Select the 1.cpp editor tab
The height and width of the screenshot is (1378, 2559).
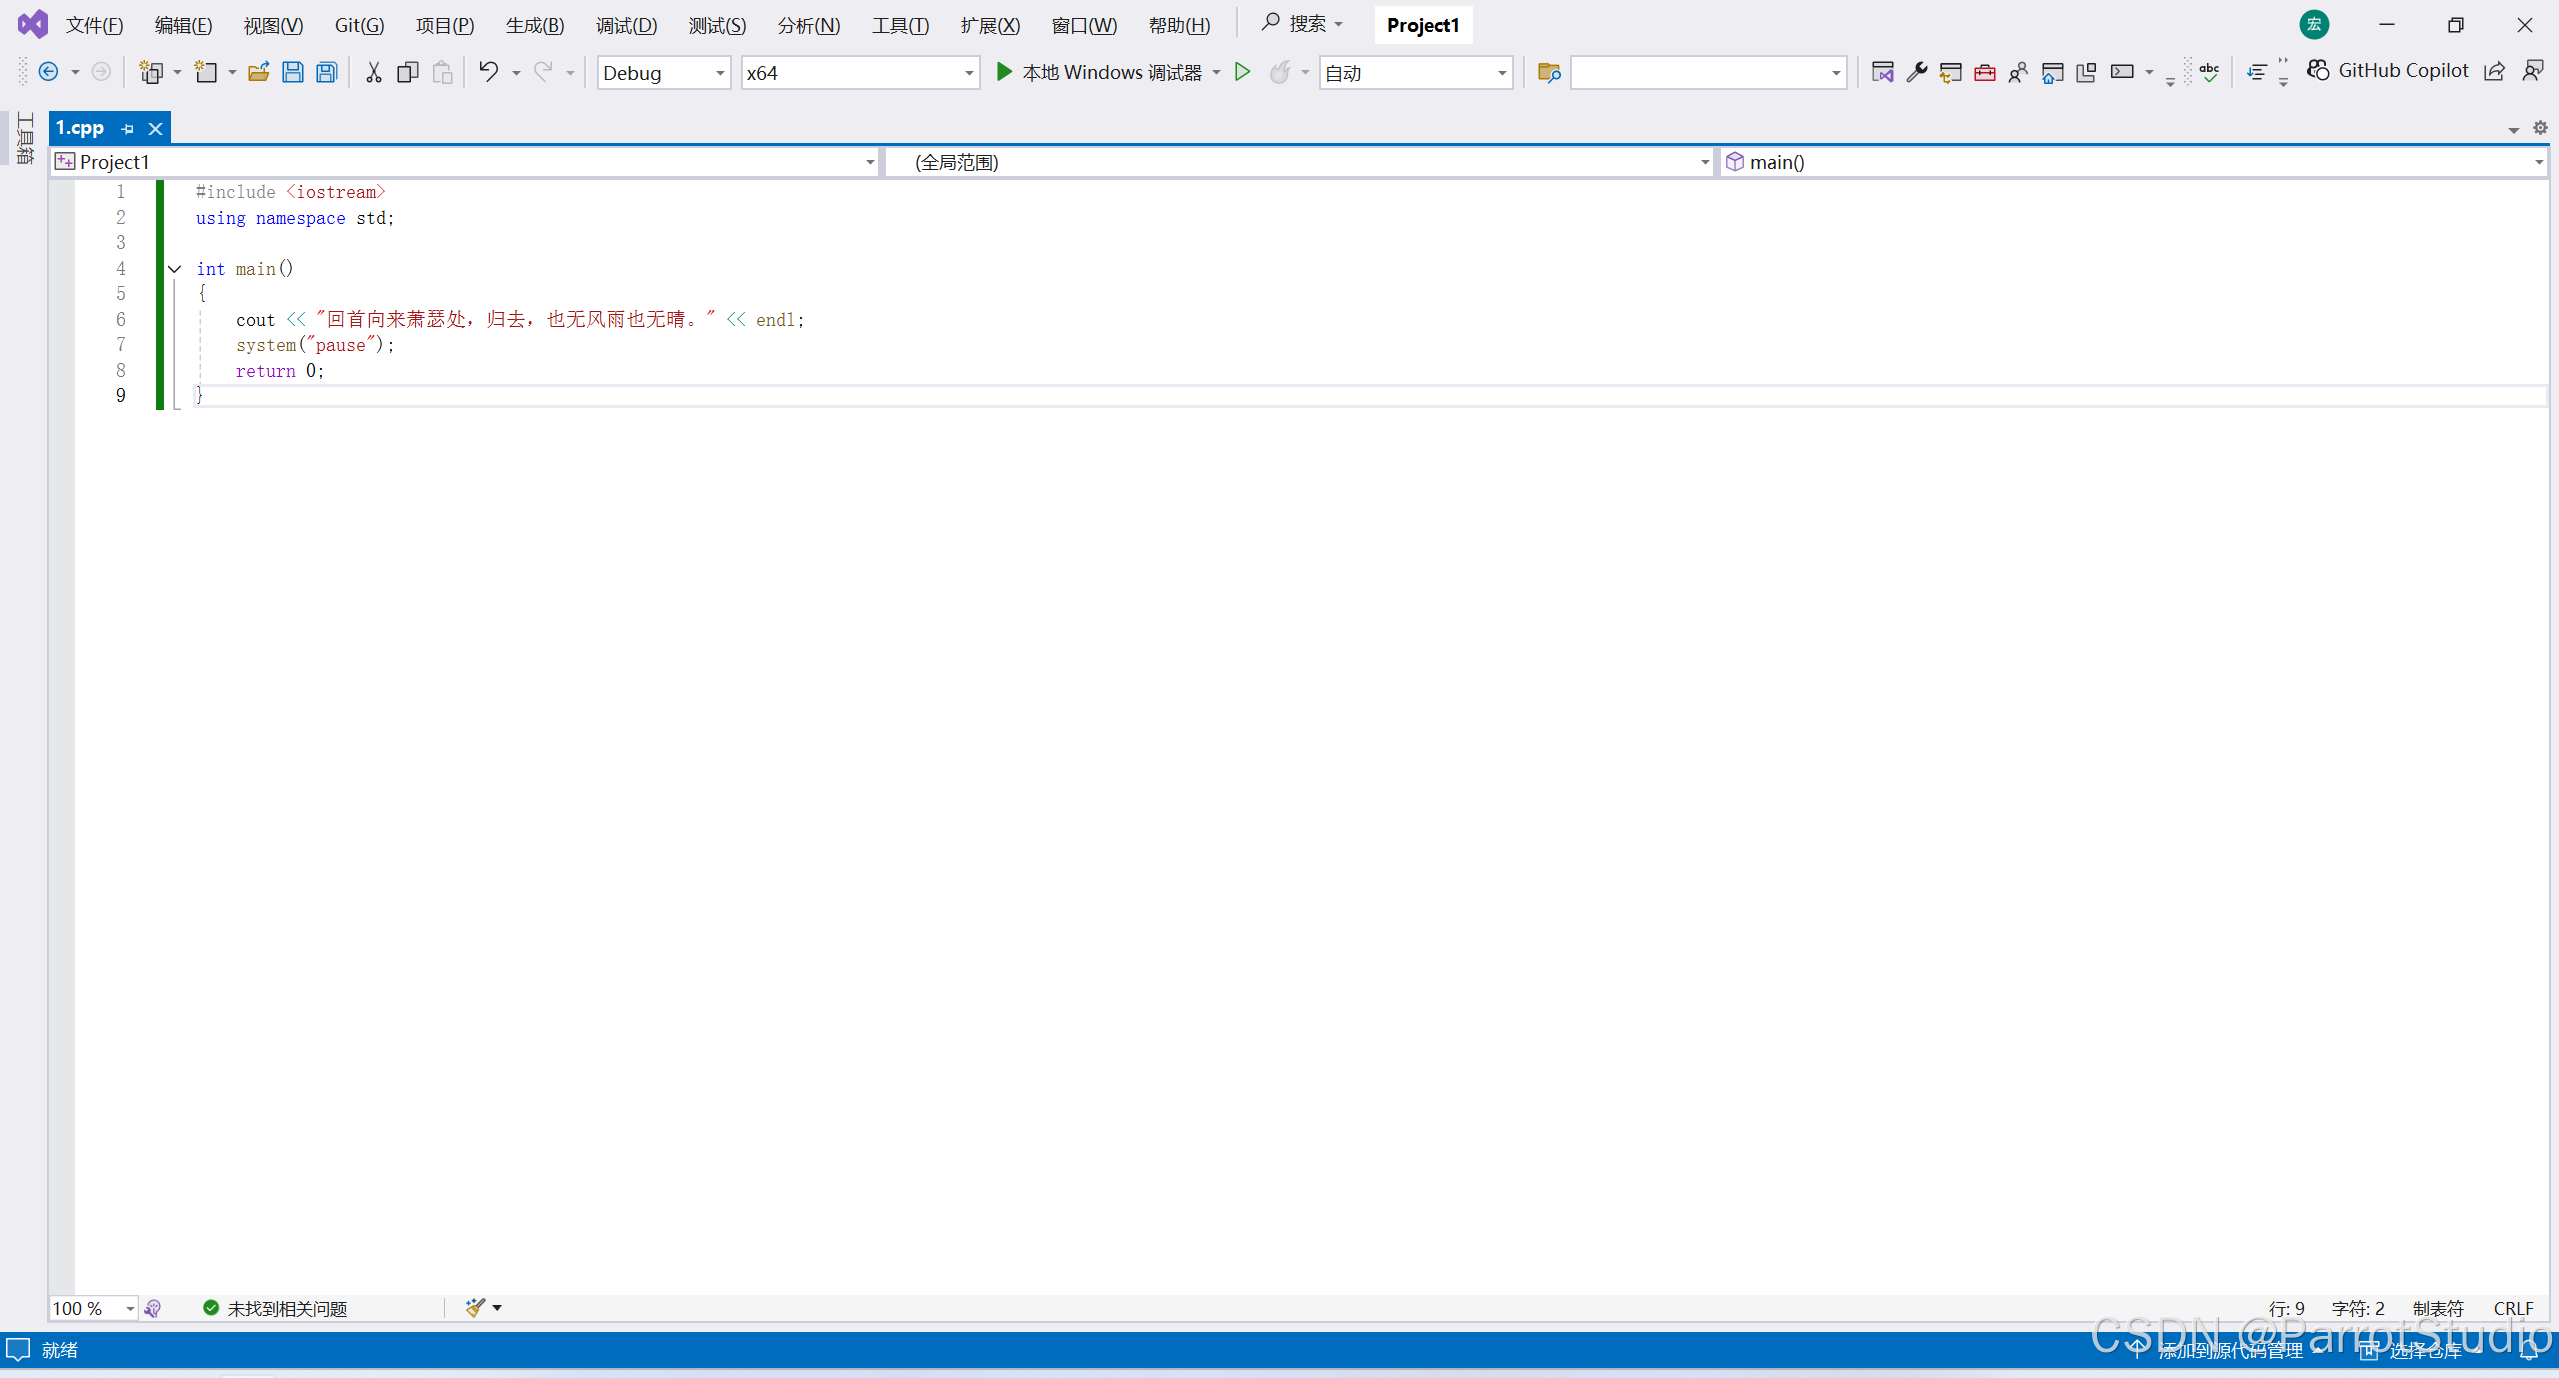click(x=80, y=128)
